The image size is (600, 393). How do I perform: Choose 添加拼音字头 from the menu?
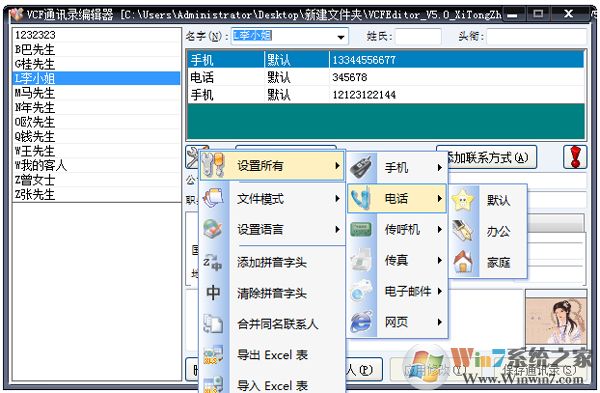[x=272, y=263]
